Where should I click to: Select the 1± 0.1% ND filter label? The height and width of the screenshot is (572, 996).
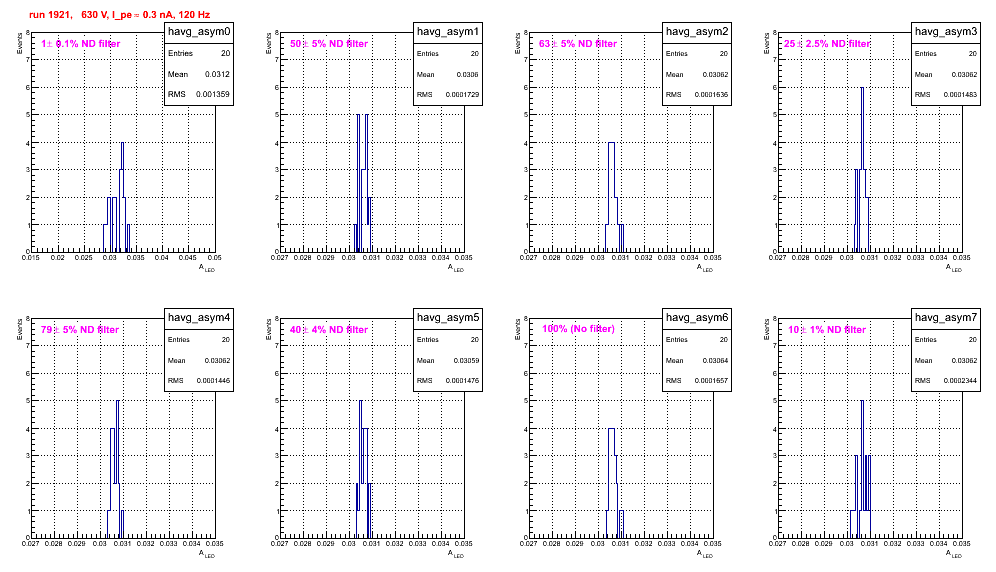(x=81, y=44)
